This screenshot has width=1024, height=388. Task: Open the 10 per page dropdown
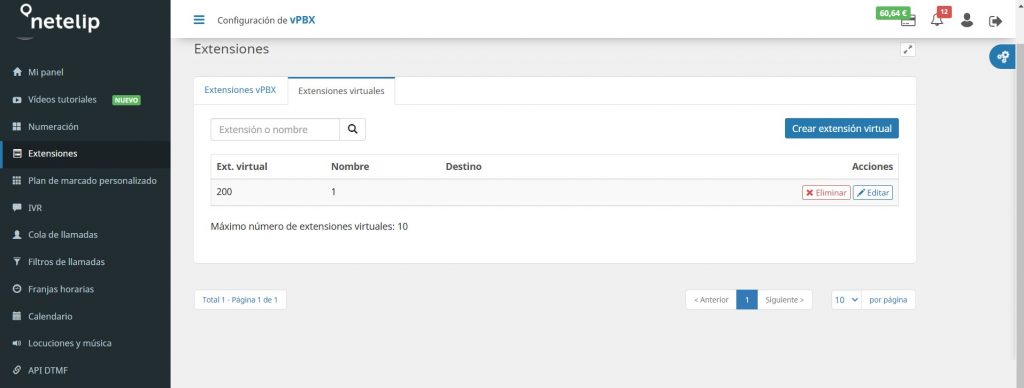tap(846, 300)
